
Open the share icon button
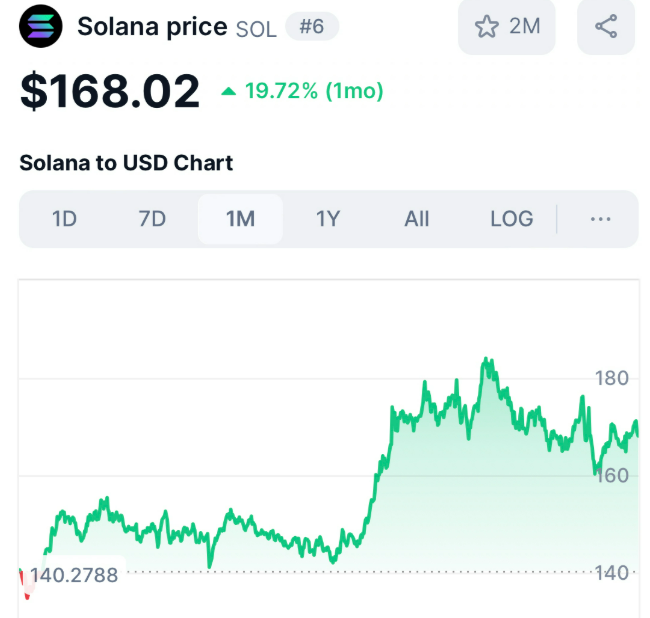tap(606, 27)
